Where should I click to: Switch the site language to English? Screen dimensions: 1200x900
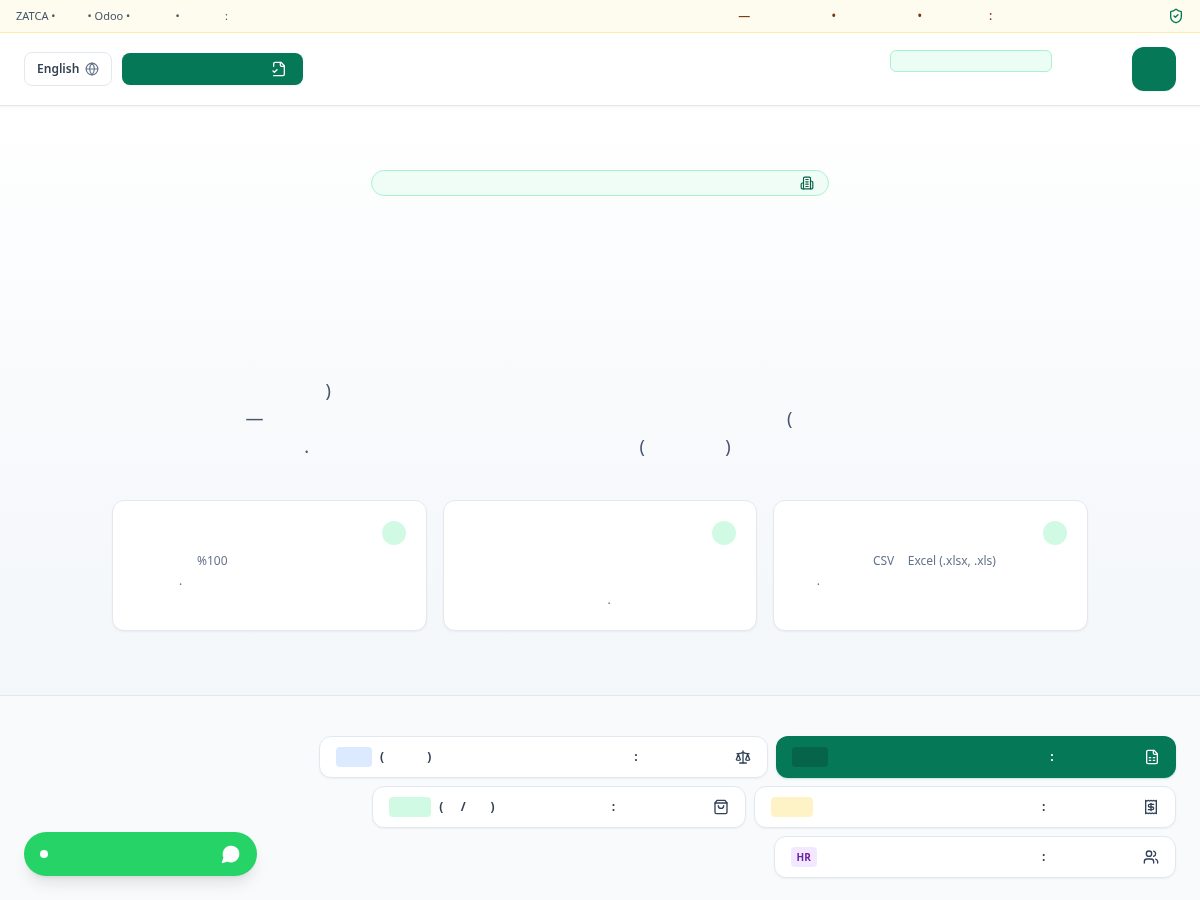point(68,69)
